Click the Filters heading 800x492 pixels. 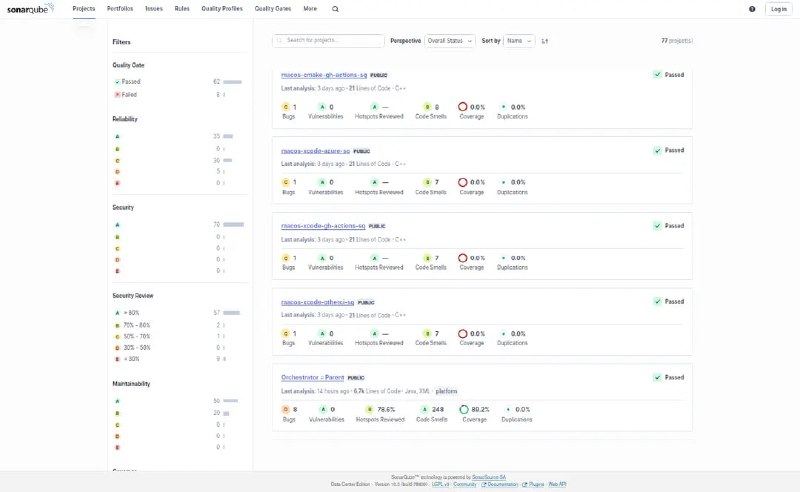point(121,42)
